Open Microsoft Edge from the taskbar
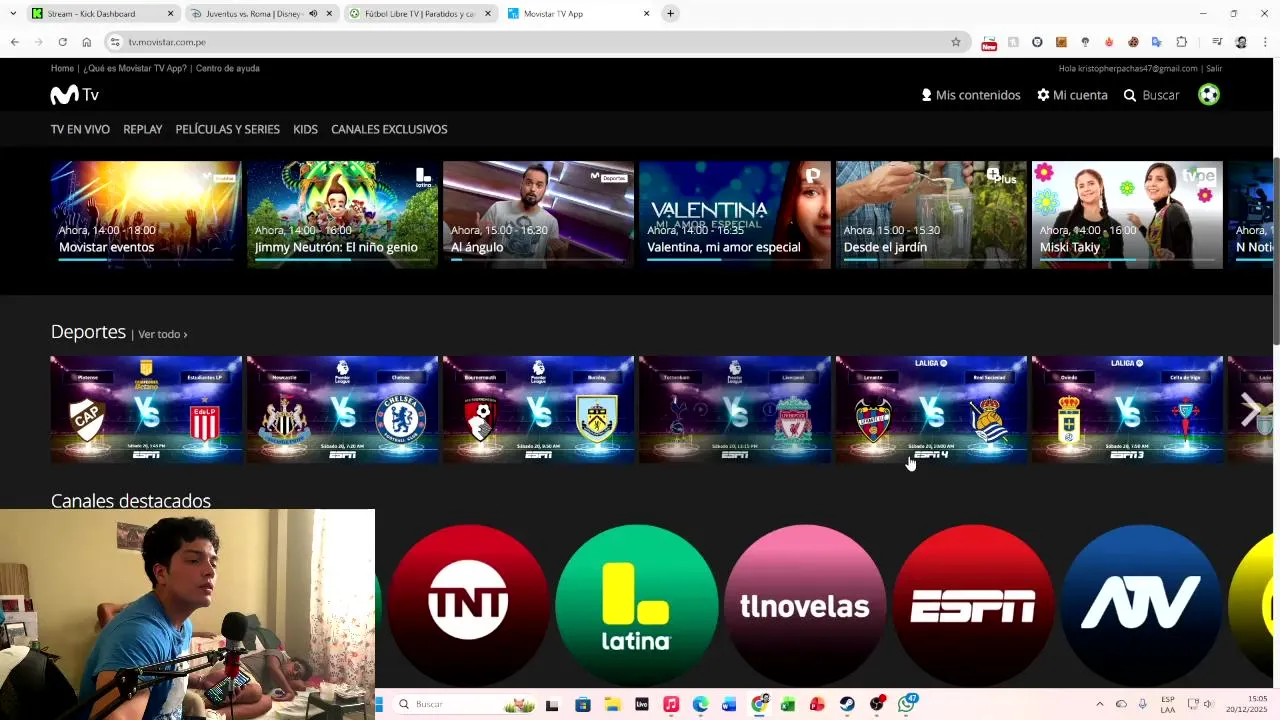The height and width of the screenshot is (720, 1280). (700, 705)
